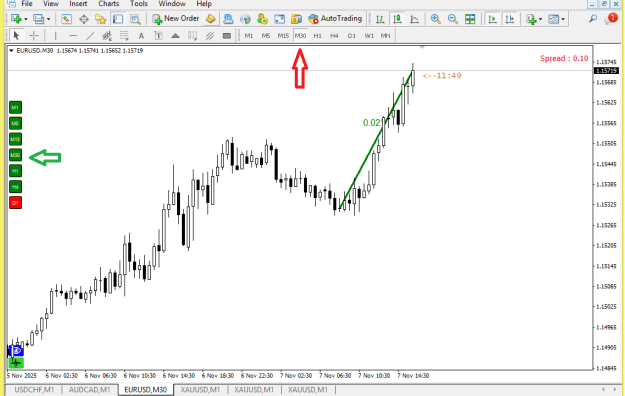
Task: Switch chart to line chart type
Action: tap(415, 19)
